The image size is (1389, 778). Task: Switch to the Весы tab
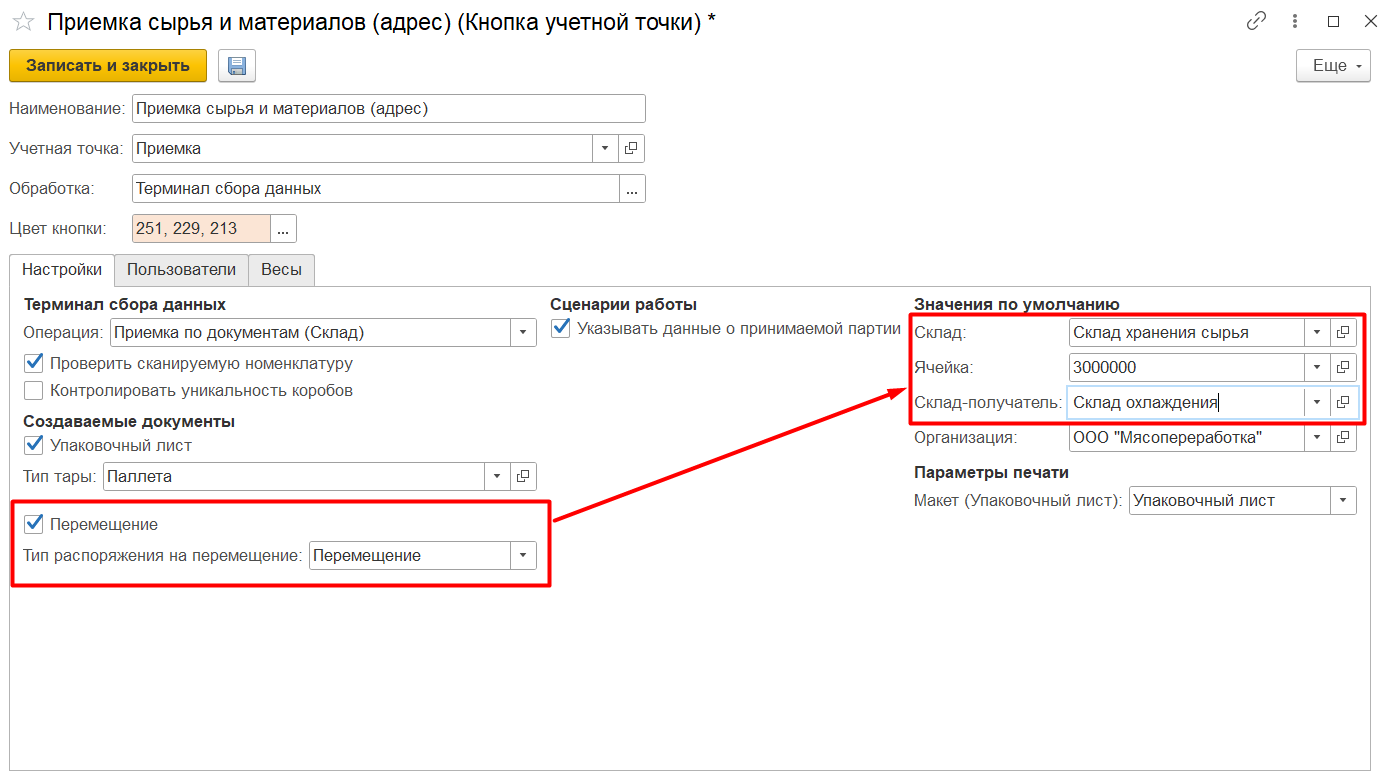coord(281,270)
